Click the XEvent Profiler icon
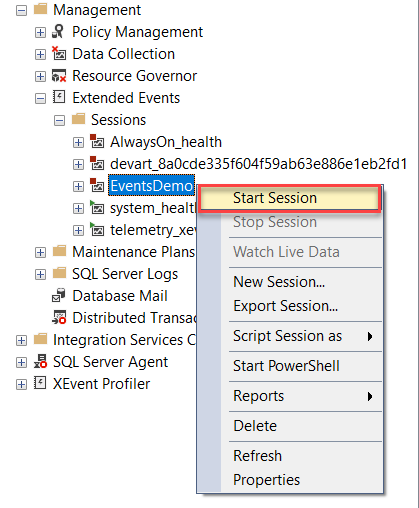The image size is (419, 508). (40, 383)
